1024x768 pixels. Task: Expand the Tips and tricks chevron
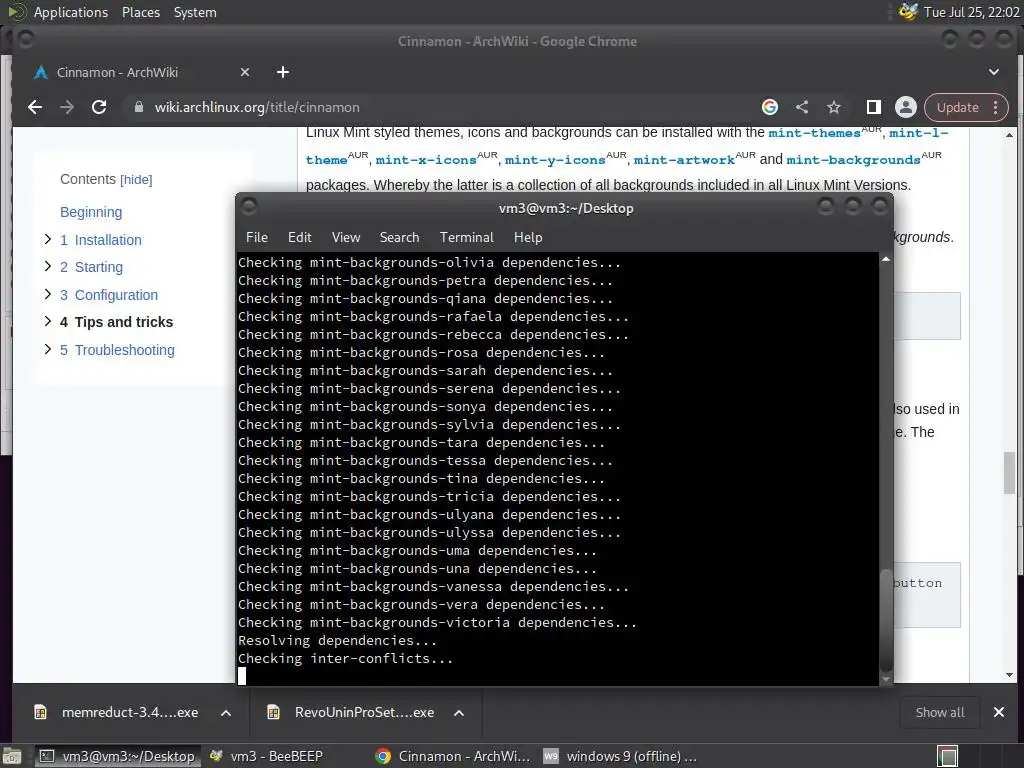point(48,321)
